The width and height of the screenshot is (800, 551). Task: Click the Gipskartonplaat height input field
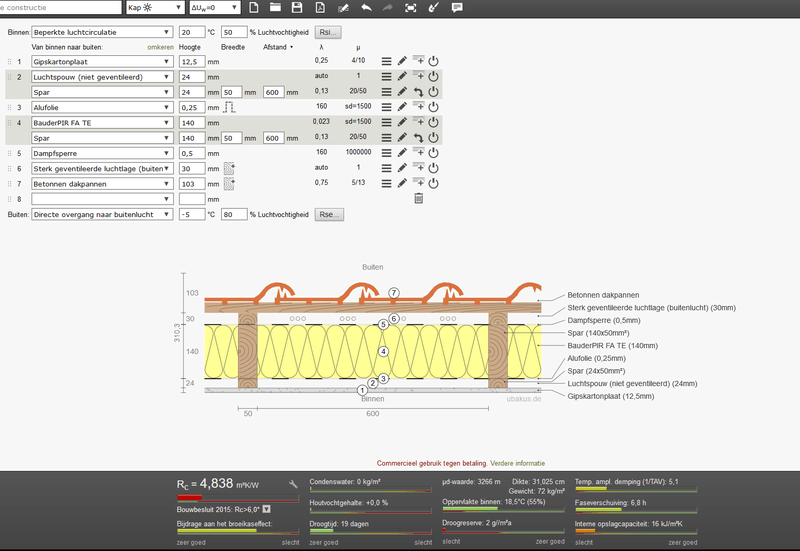(x=191, y=62)
